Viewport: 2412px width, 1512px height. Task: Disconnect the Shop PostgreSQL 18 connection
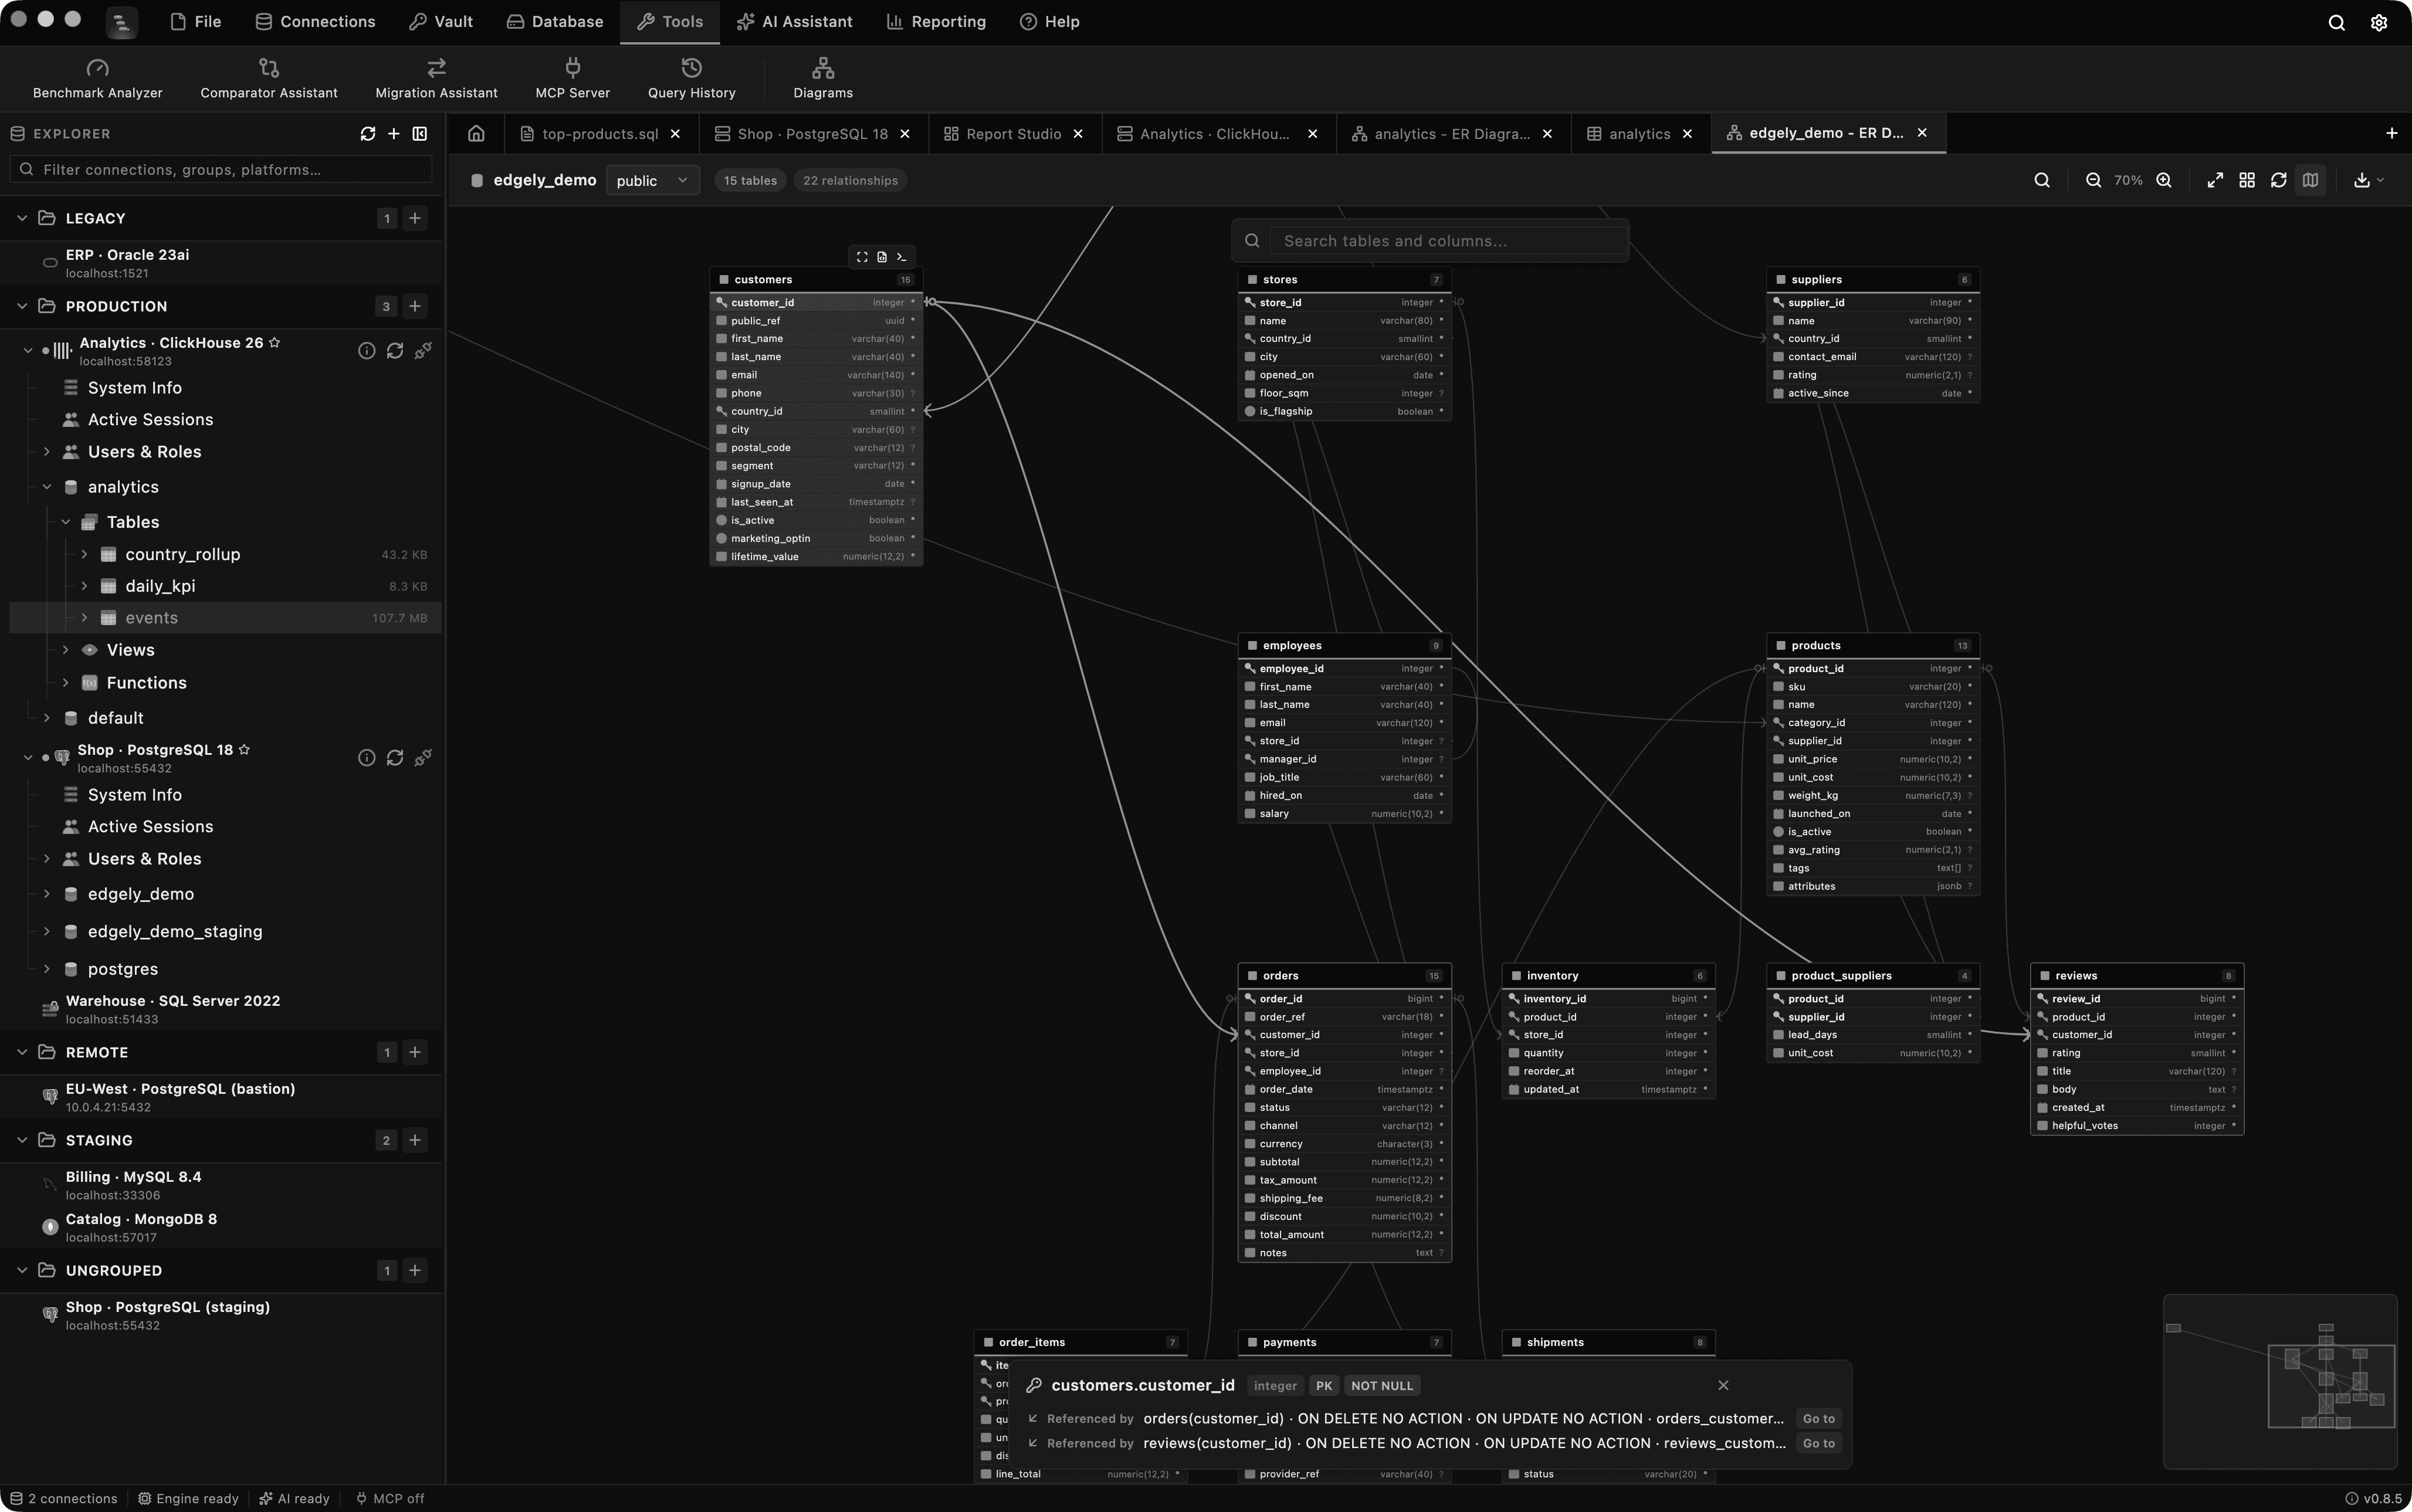[423, 758]
